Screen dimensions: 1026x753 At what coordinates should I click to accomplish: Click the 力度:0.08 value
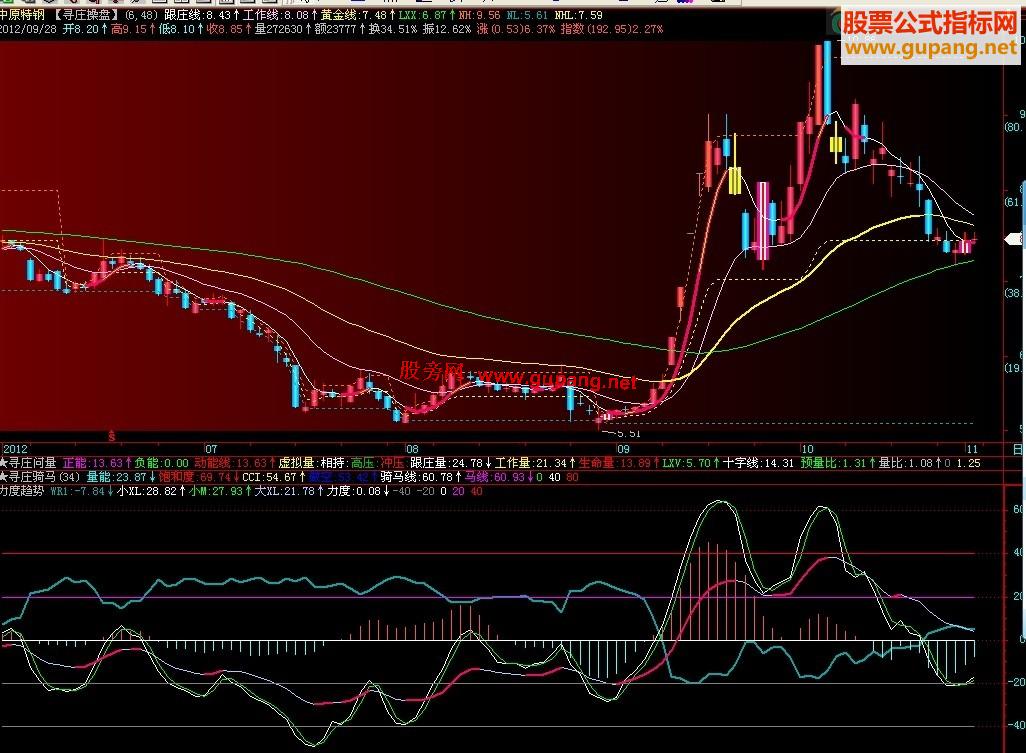click(359, 491)
